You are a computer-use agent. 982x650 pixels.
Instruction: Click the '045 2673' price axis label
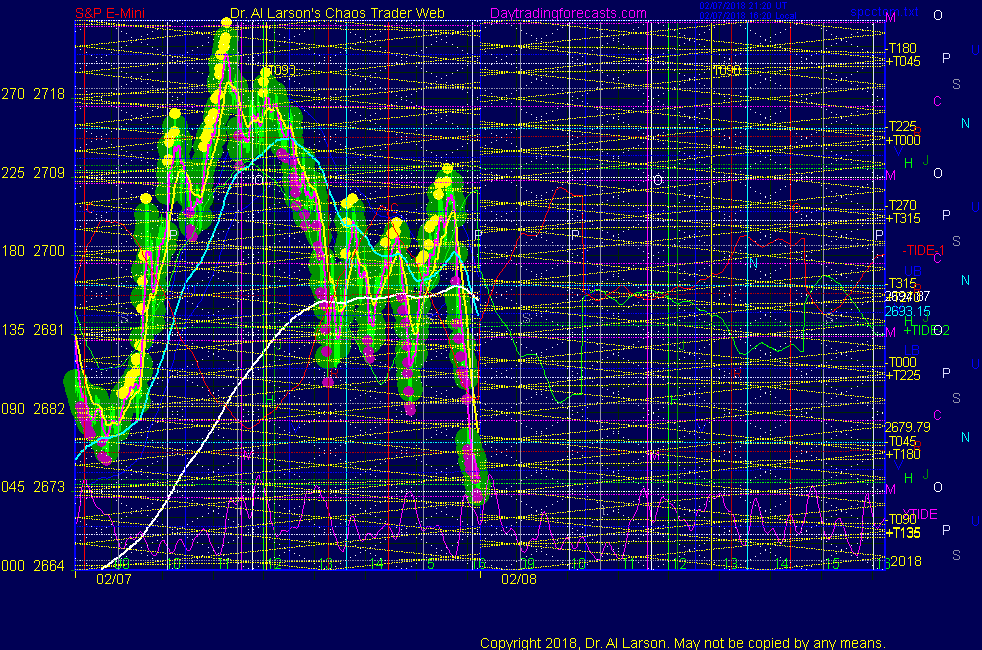33,487
